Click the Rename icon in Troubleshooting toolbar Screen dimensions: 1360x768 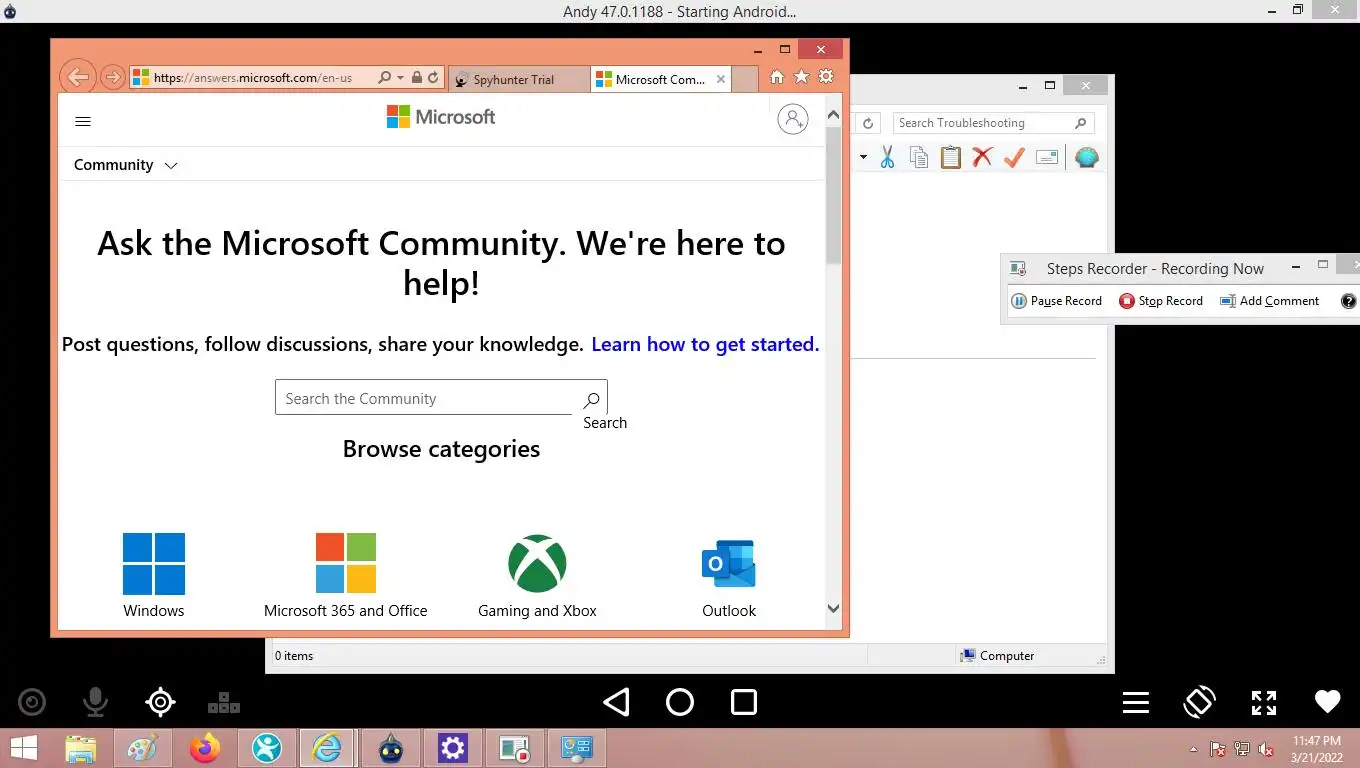tap(1047, 157)
